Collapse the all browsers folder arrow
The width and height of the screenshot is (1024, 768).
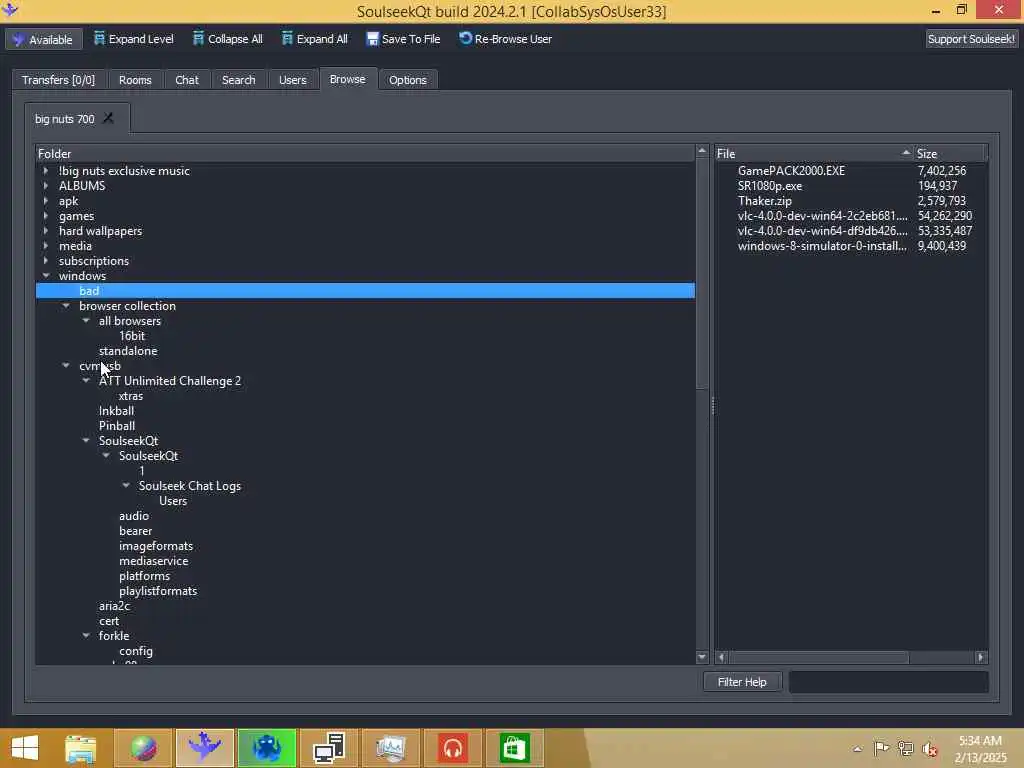tap(86, 321)
